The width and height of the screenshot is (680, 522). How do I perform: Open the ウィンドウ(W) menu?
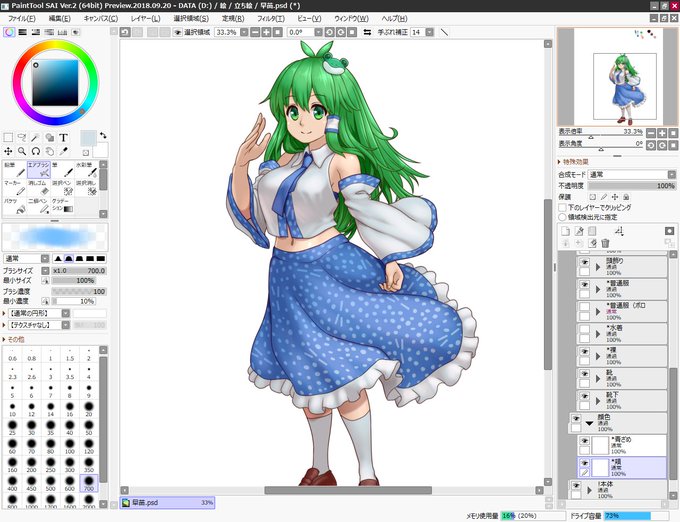(351, 19)
